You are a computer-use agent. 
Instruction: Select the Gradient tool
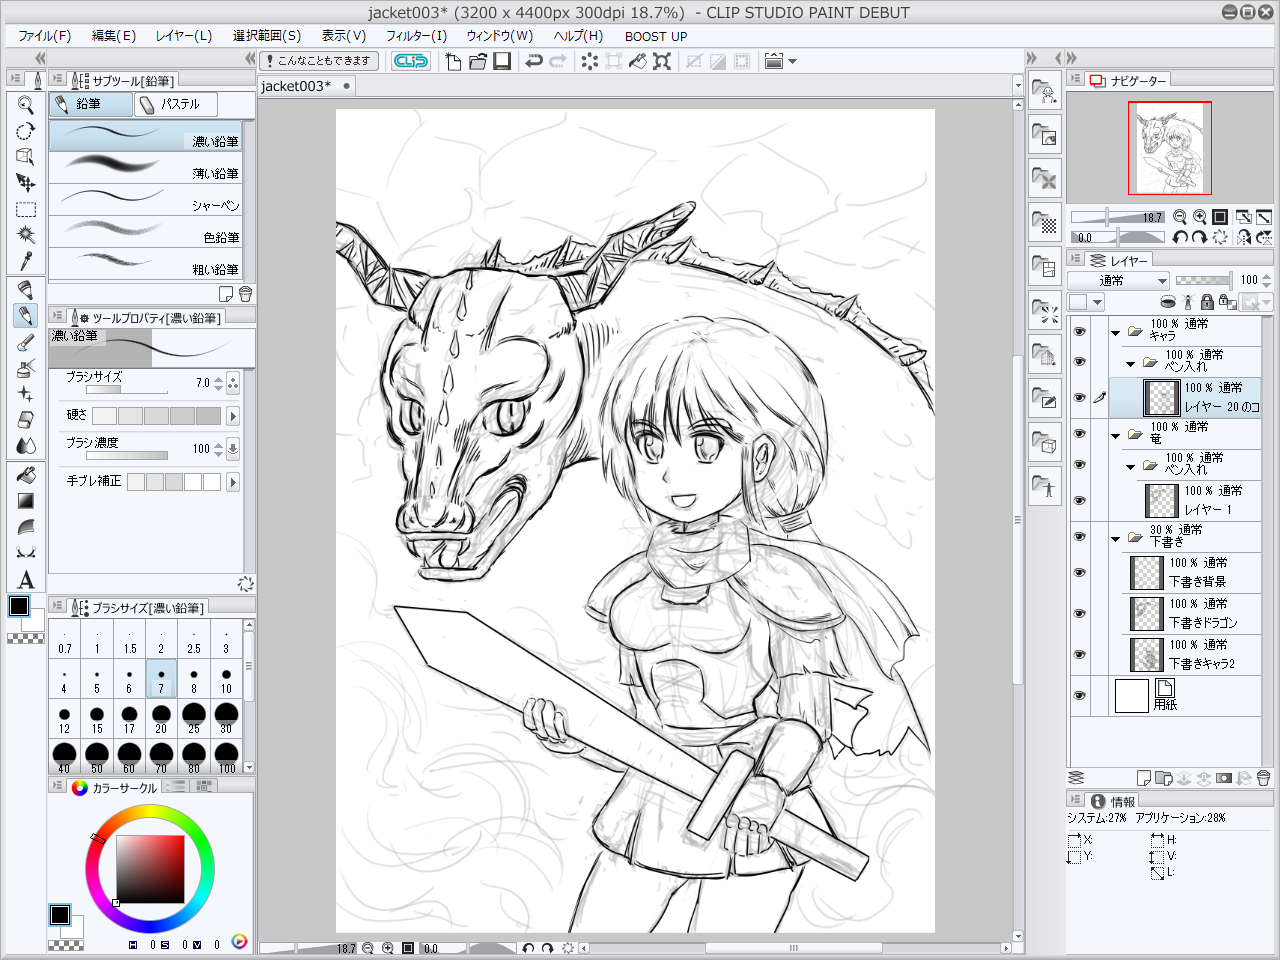tap(26, 501)
